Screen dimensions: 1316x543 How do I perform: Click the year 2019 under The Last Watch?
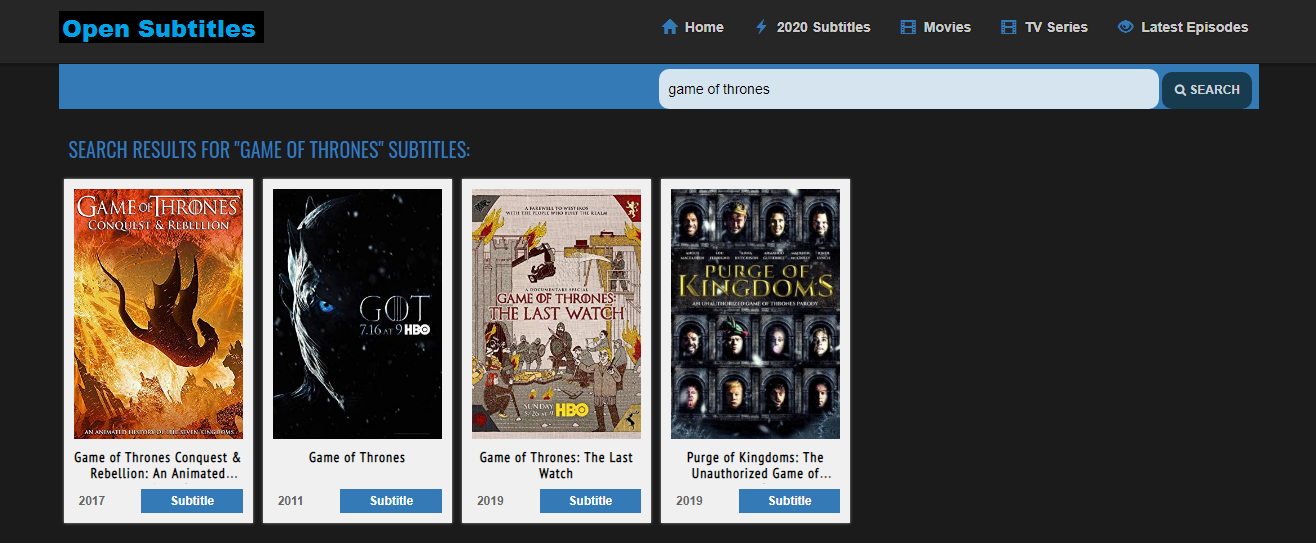pyautogui.click(x=490, y=501)
